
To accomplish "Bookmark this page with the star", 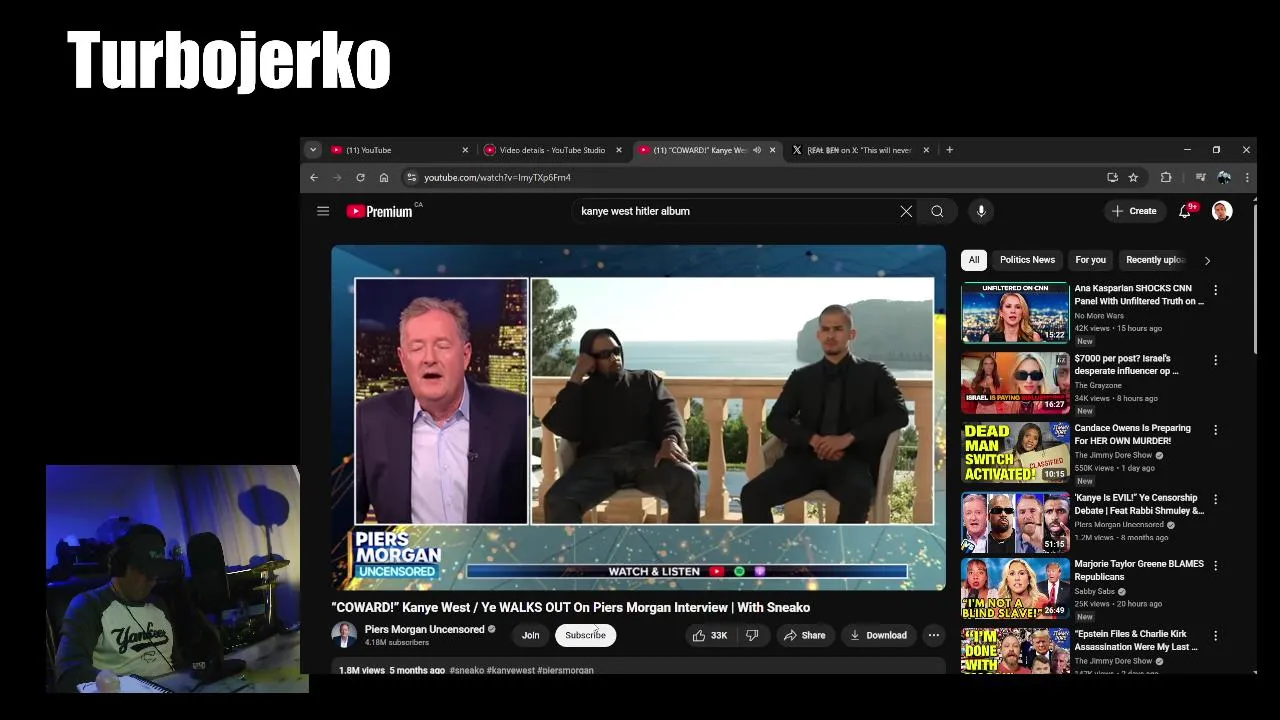I will pos(1133,177).
